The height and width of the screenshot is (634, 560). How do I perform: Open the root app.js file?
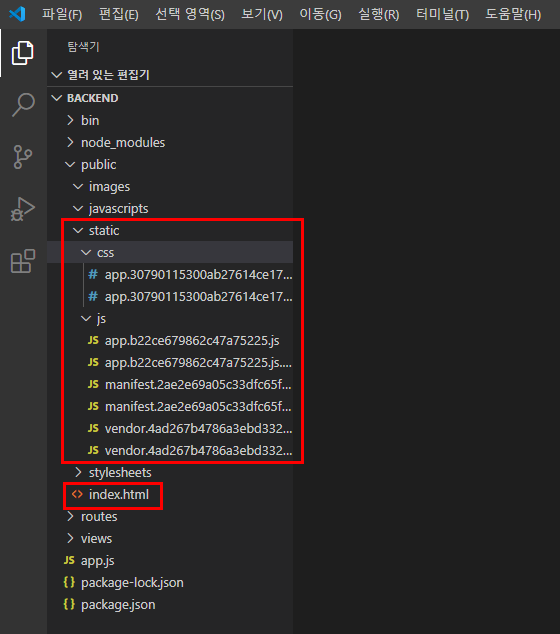tap(170, 560)
